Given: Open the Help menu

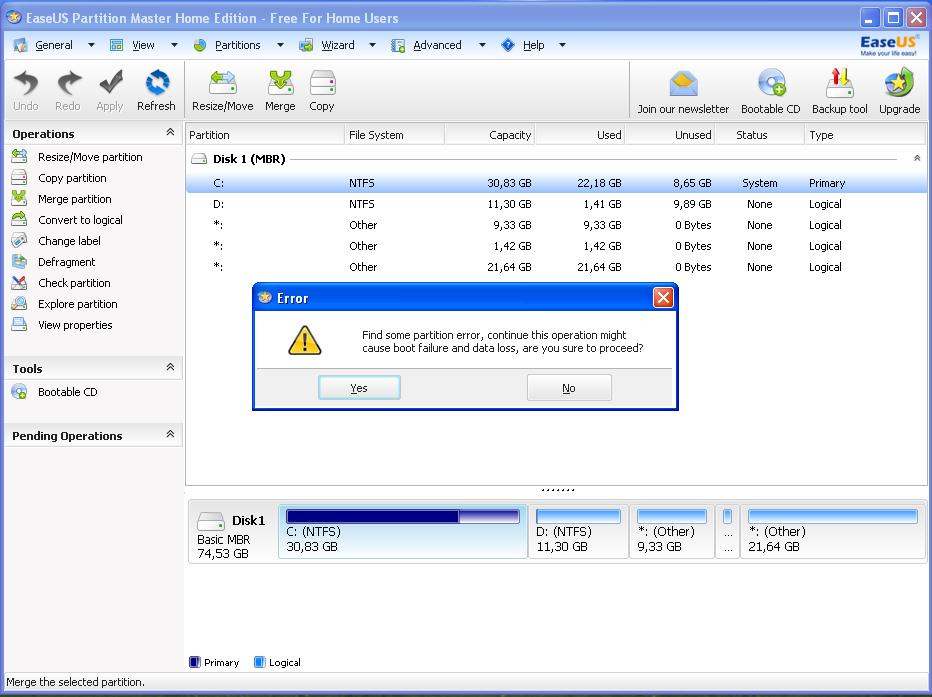Looking at the screenshot, I should pos(533,45).
